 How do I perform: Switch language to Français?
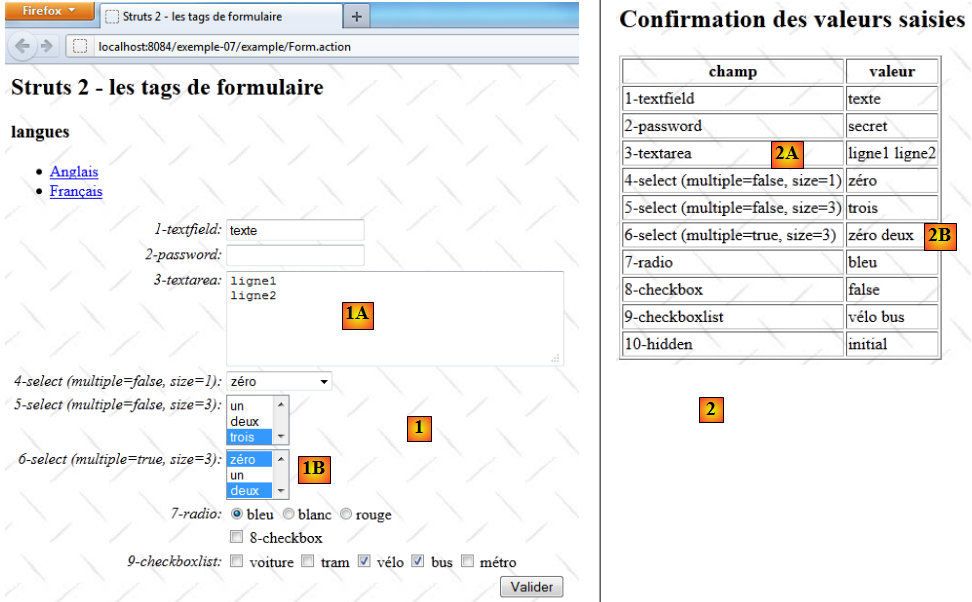[76, 191]
